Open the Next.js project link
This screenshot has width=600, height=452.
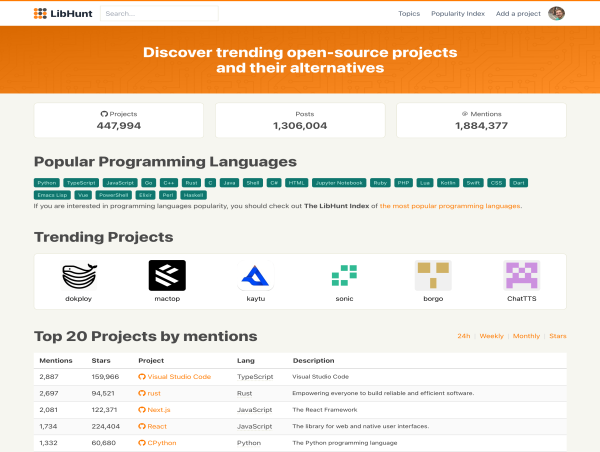(159, 410)
